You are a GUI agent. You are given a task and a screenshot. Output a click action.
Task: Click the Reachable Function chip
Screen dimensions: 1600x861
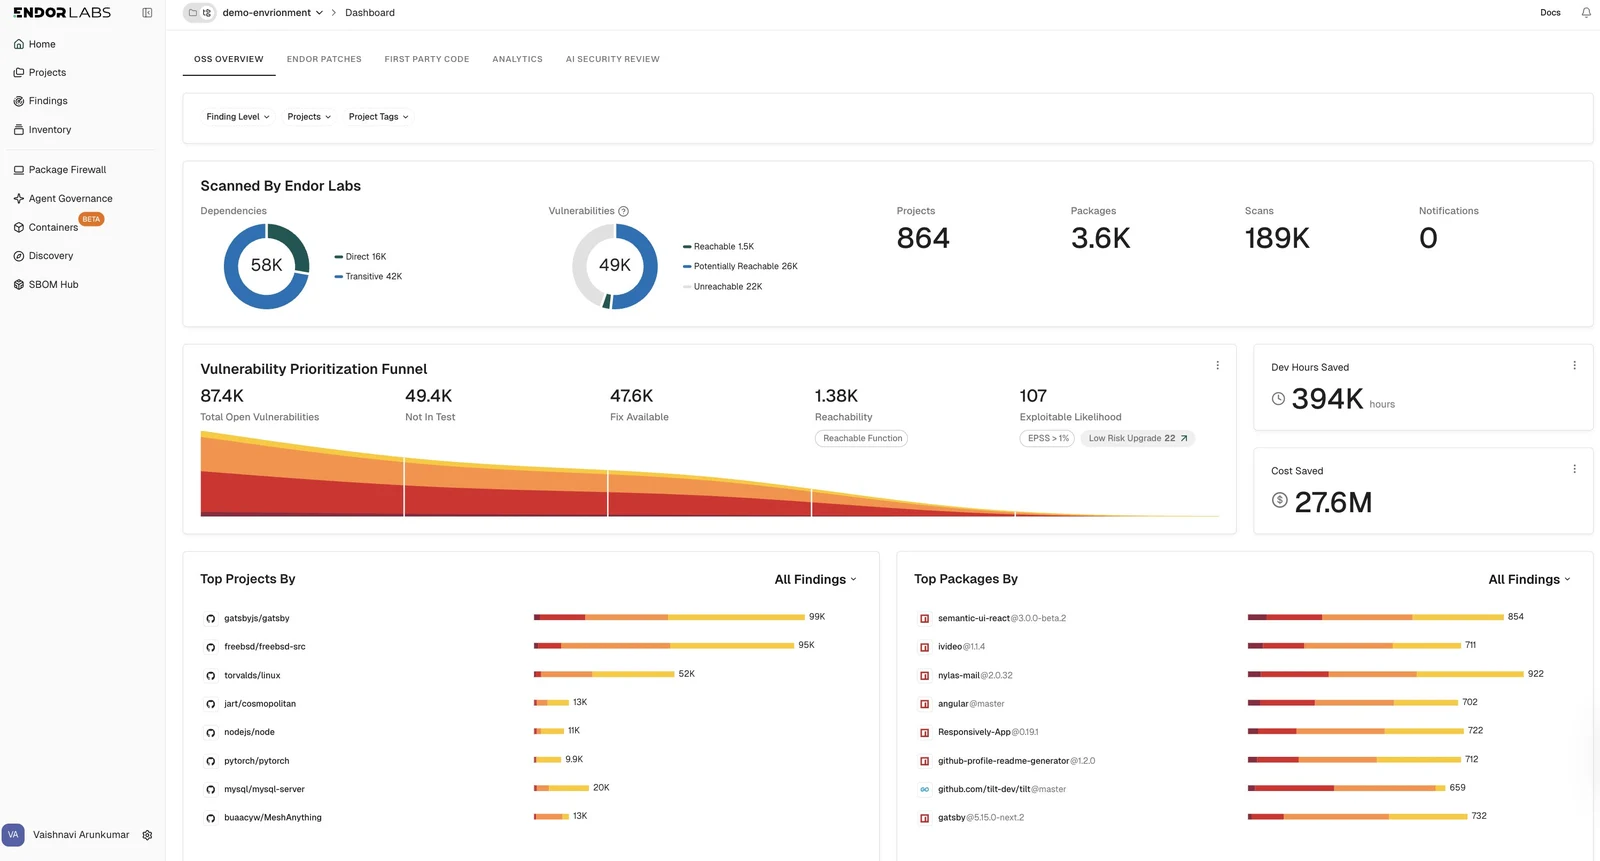click(862, 438)
